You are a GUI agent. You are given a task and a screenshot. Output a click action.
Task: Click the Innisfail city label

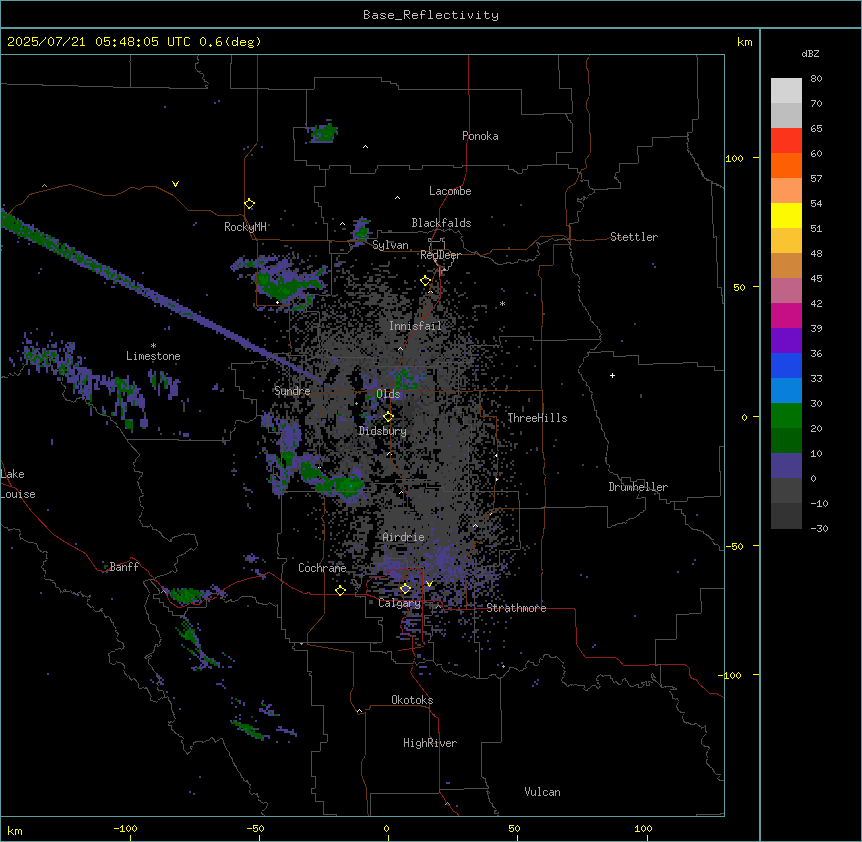[x=415, y=326]
